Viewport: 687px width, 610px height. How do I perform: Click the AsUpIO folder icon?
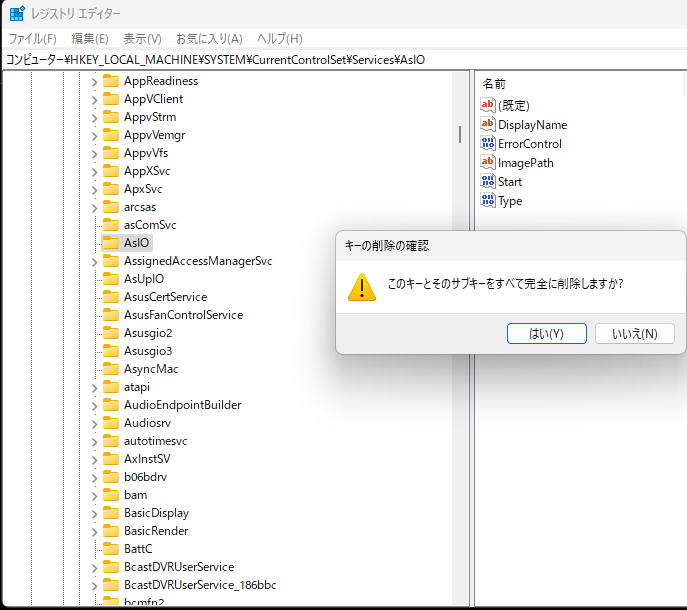pyautogui.click(x=111, y=278)
